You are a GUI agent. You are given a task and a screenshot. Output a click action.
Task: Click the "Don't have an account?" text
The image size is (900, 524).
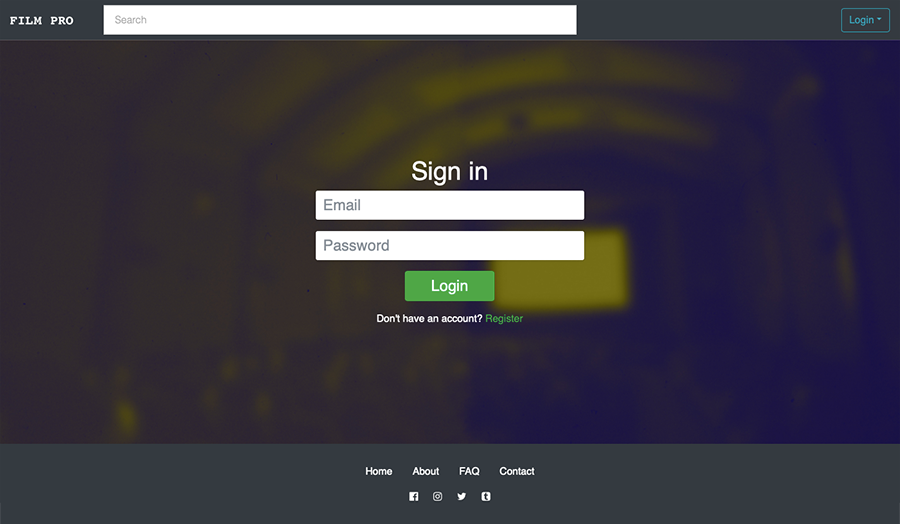click(x=429, y=319)
